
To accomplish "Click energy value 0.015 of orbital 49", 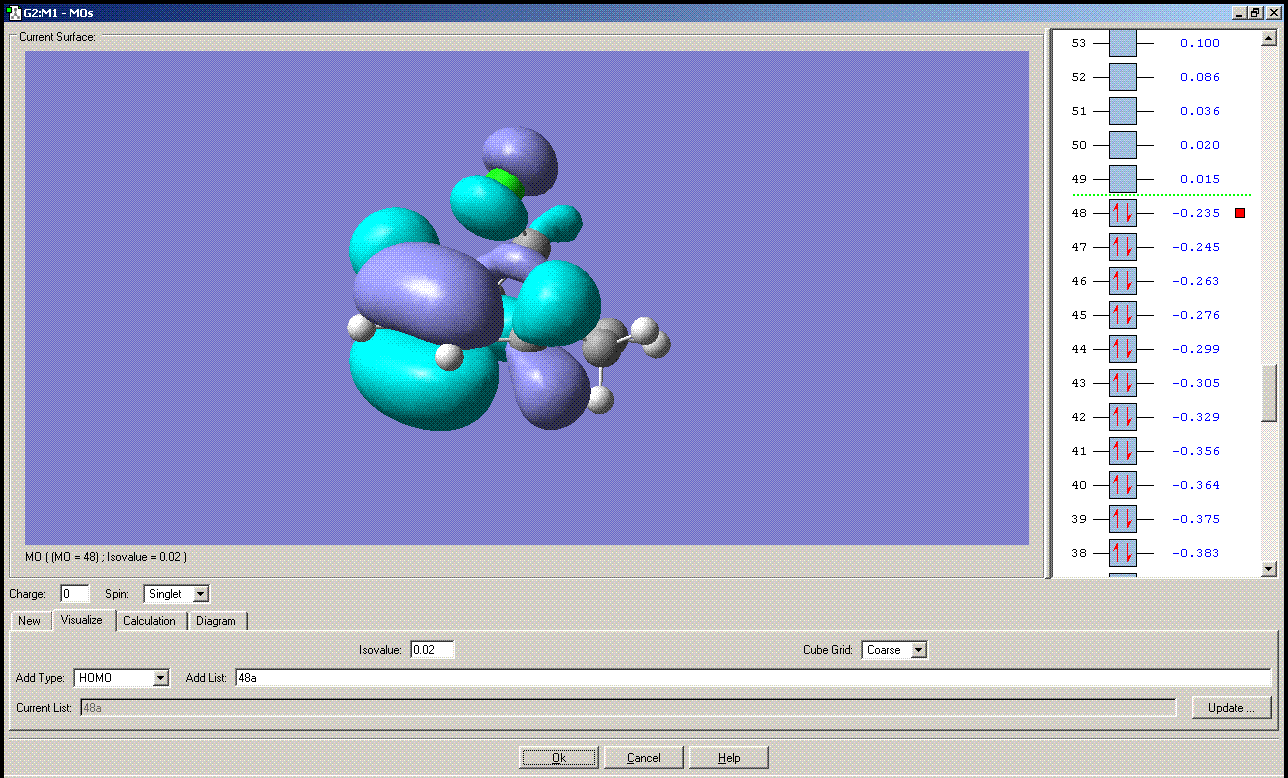I will click(1200, 179).
